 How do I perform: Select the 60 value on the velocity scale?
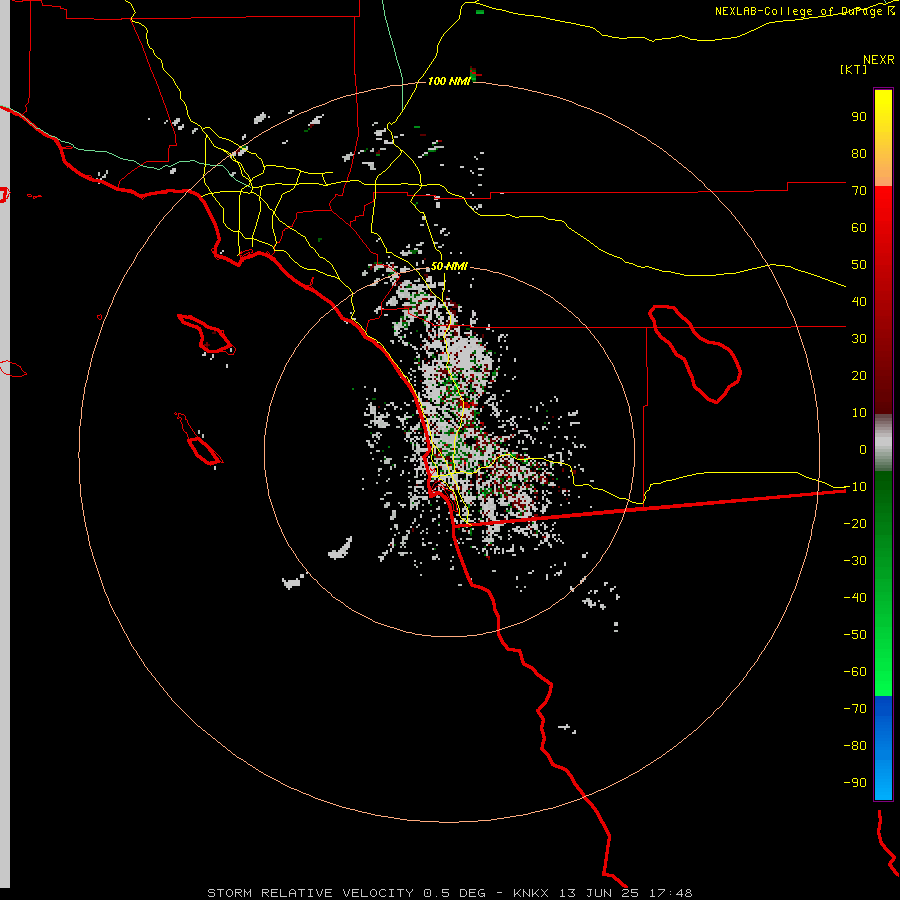point(859,227)
